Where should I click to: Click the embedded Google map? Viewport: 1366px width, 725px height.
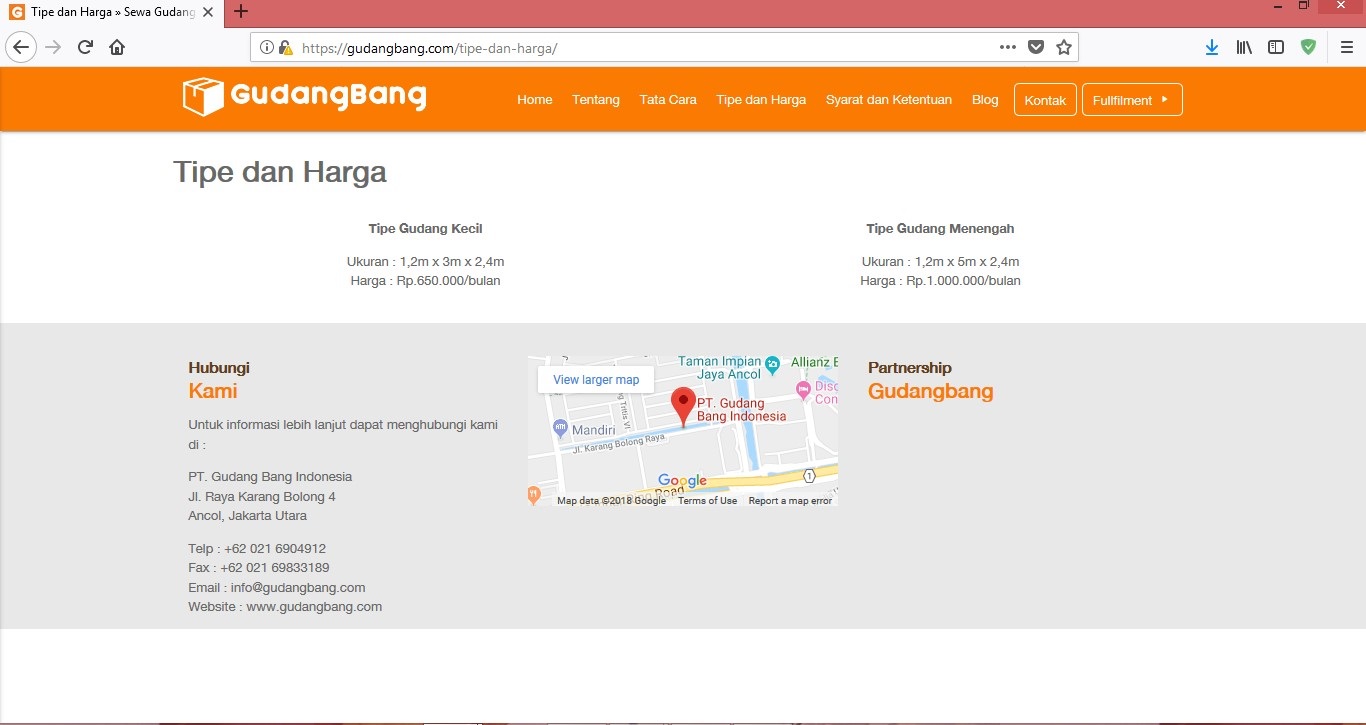(683, 431)
